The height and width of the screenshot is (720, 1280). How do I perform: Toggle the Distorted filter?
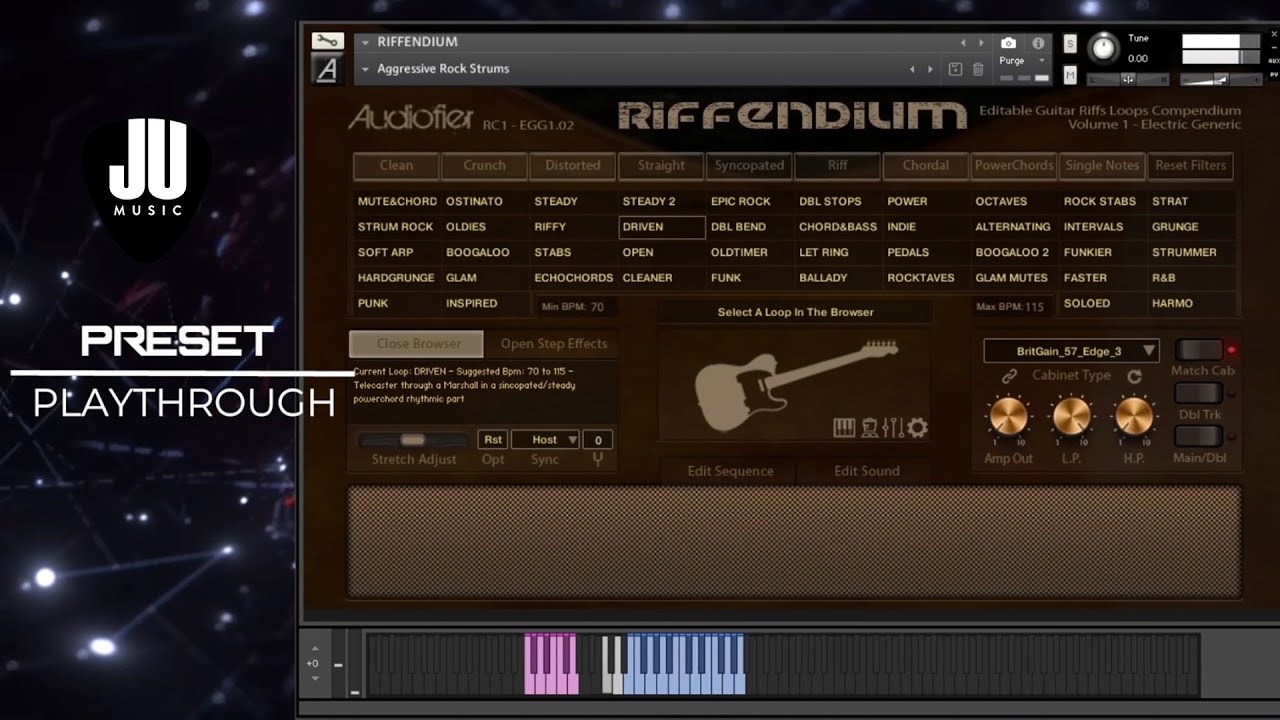pyautogui.click(x=573, y=165)
